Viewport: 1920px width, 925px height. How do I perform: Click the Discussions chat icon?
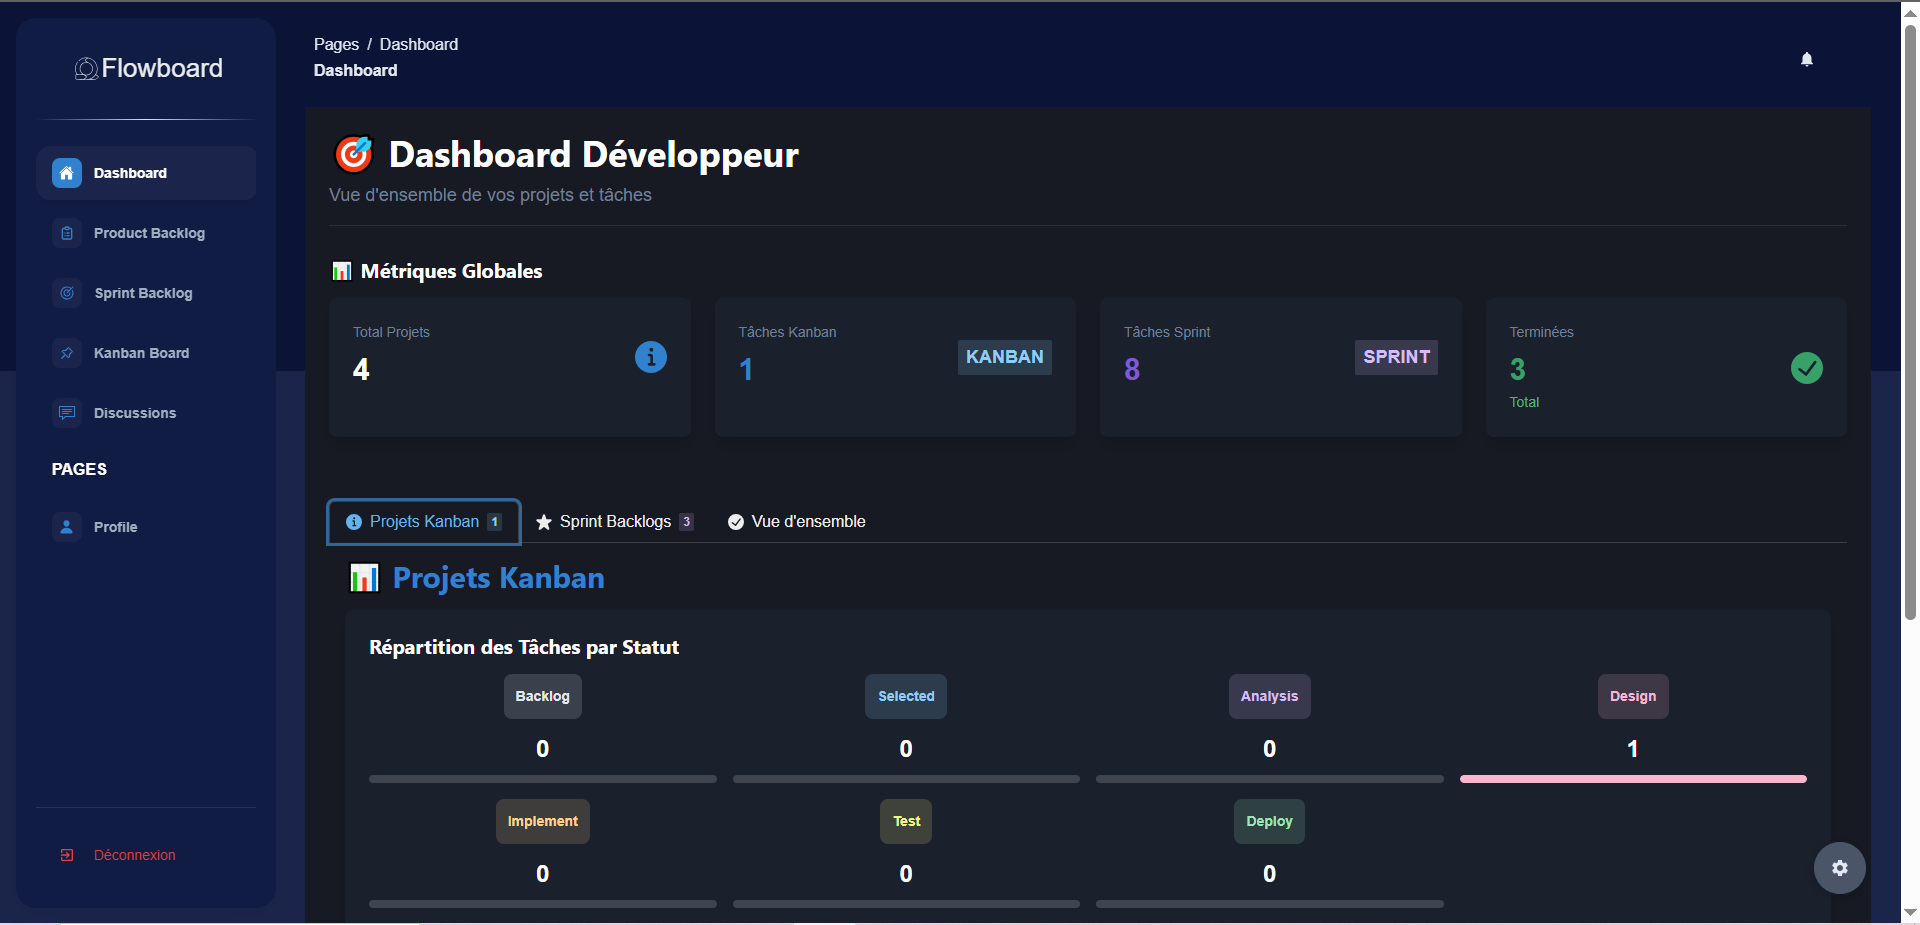(67, 413)
